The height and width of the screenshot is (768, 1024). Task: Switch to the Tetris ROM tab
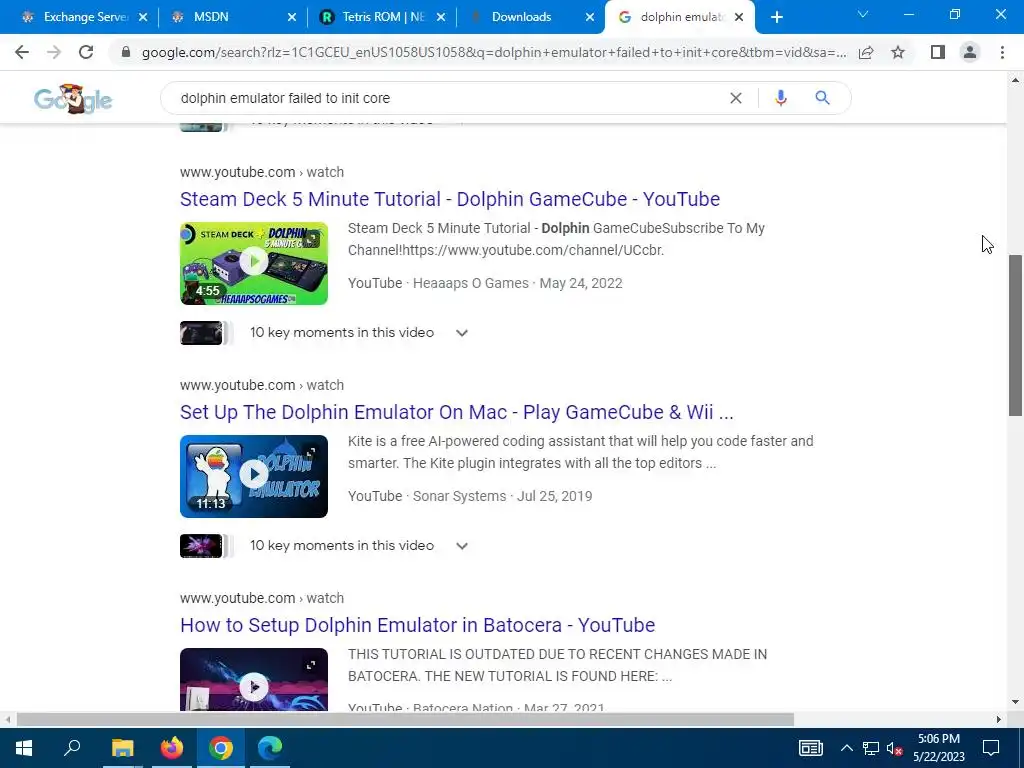[x=382, y=17]
